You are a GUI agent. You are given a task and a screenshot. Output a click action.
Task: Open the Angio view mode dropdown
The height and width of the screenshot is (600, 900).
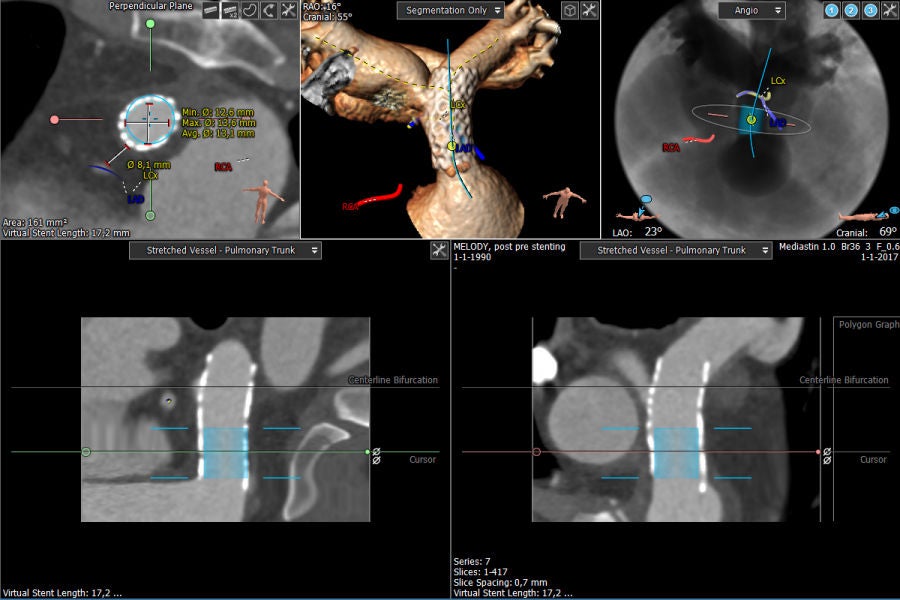[x=751, y=10]
